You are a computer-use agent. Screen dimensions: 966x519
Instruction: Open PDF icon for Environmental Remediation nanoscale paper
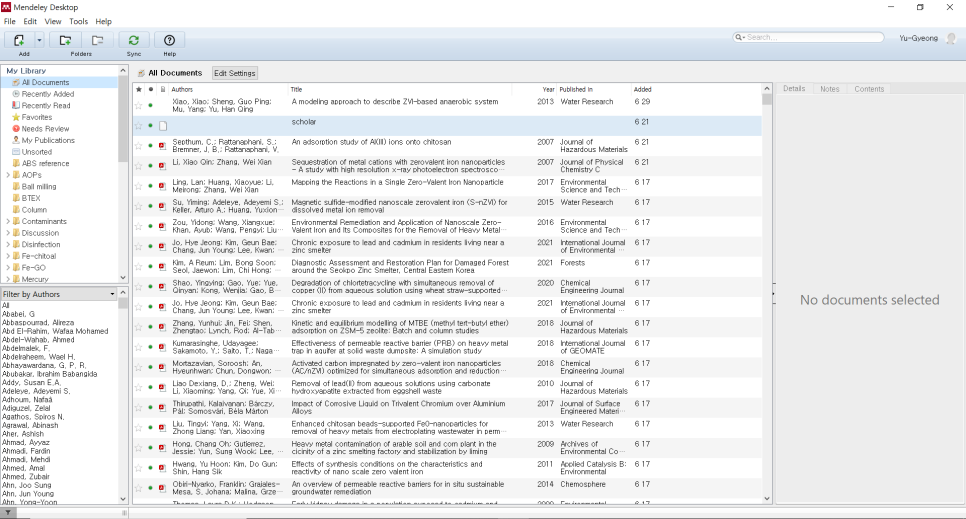163,226
